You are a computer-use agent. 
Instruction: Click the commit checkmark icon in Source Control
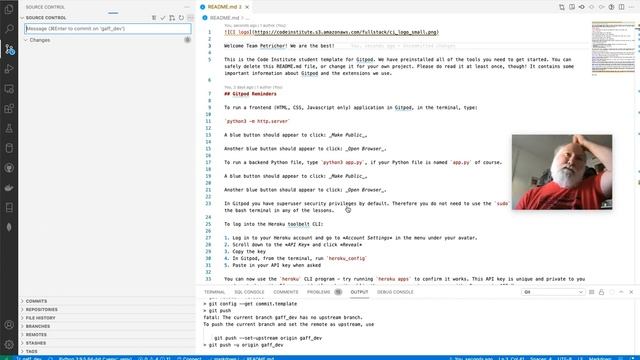click(x=163, y=18)
